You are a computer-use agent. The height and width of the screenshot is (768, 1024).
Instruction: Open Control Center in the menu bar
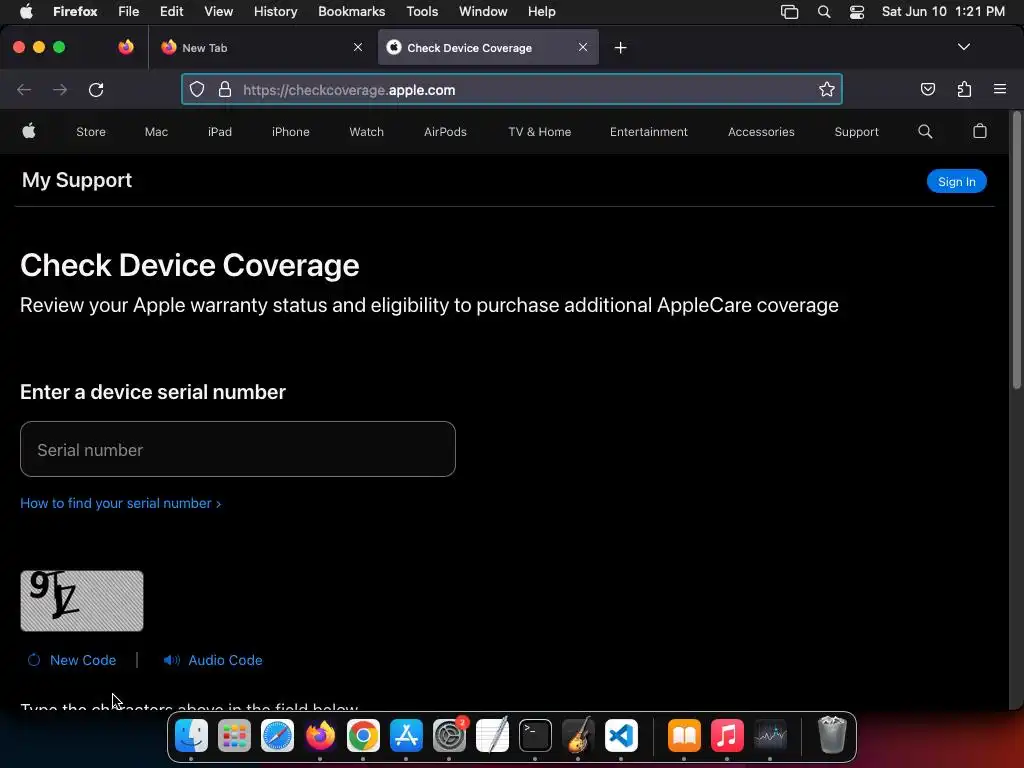tap(857, 12)
